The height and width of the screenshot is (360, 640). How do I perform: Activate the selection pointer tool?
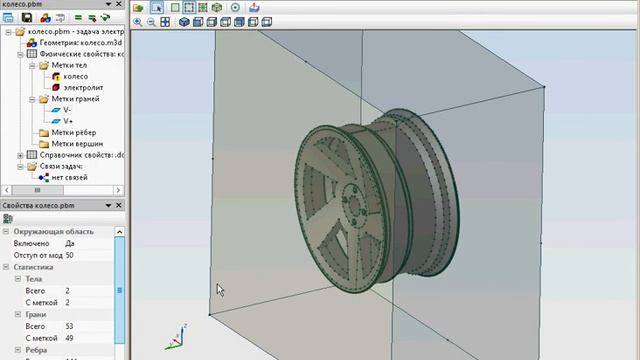pyautogui.click(x=157, y=8)
